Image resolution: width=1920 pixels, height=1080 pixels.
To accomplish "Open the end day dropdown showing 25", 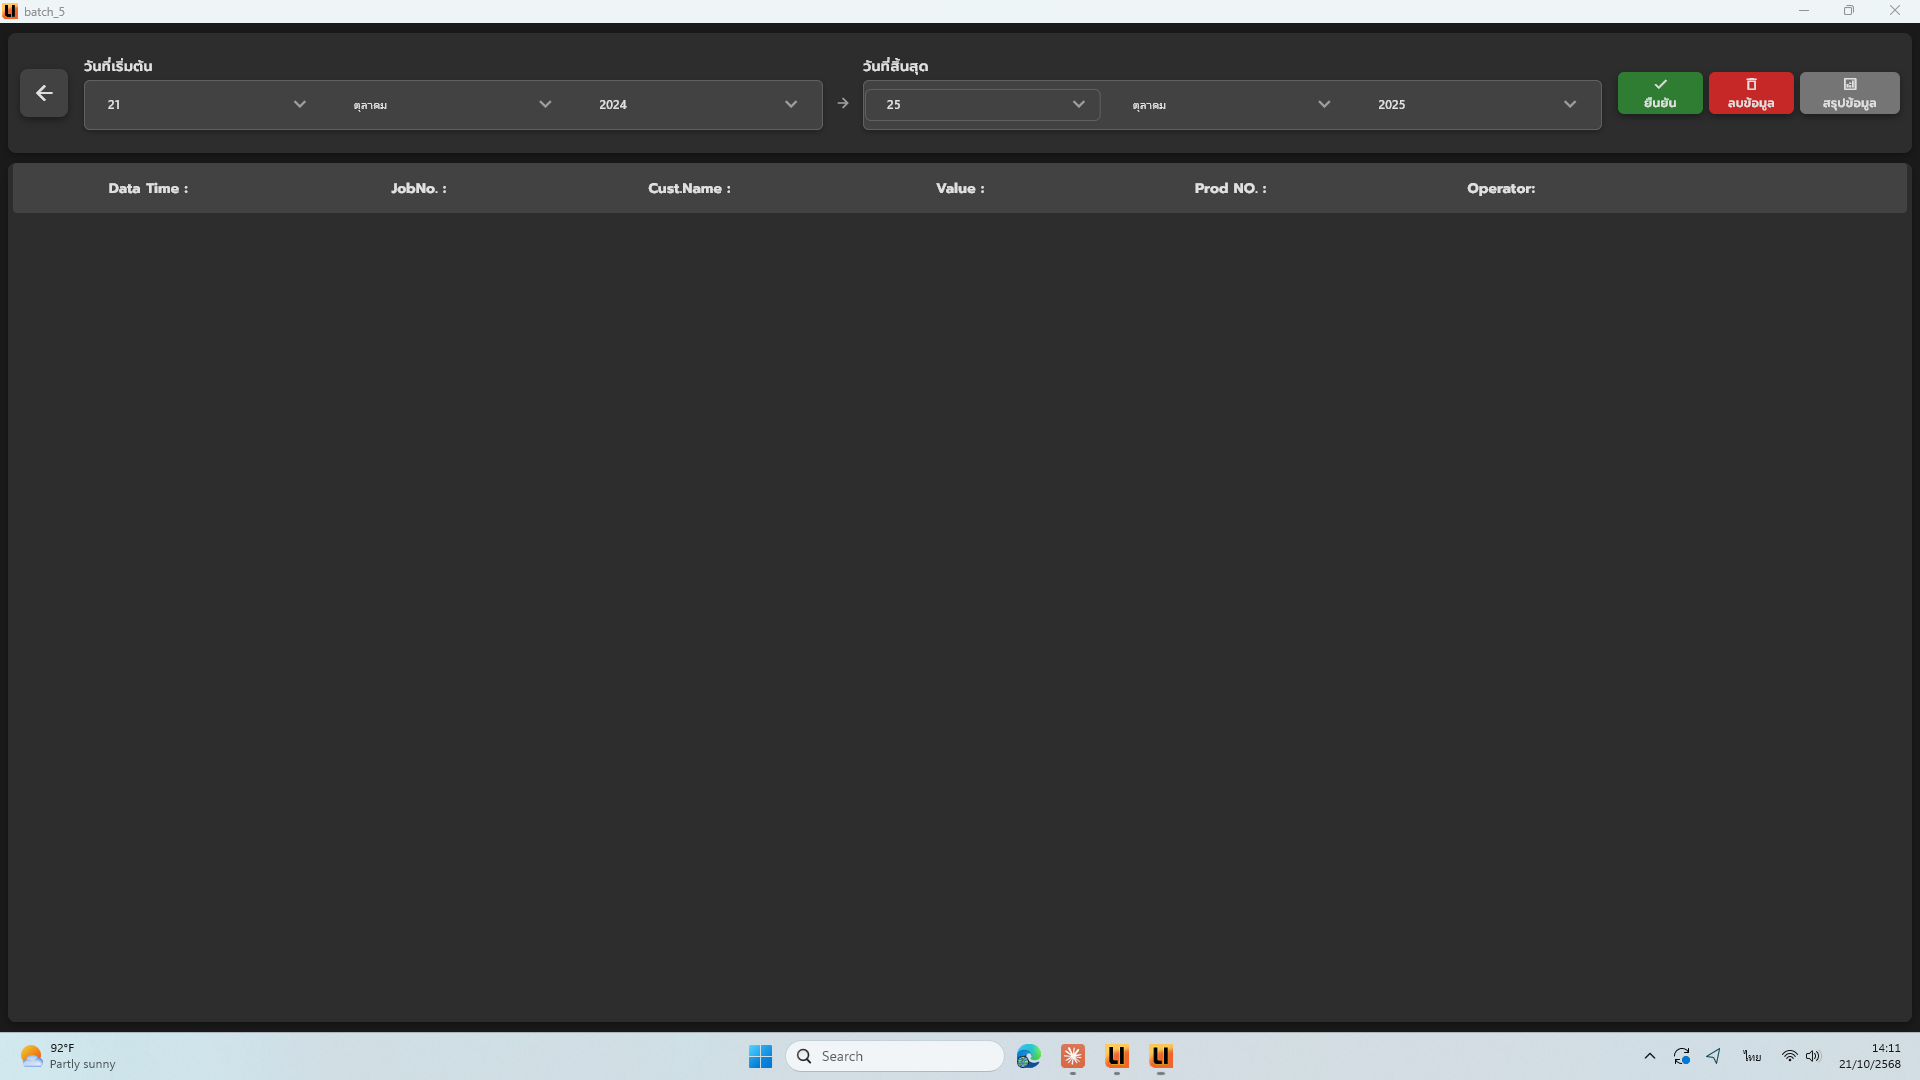I will 984,105.
